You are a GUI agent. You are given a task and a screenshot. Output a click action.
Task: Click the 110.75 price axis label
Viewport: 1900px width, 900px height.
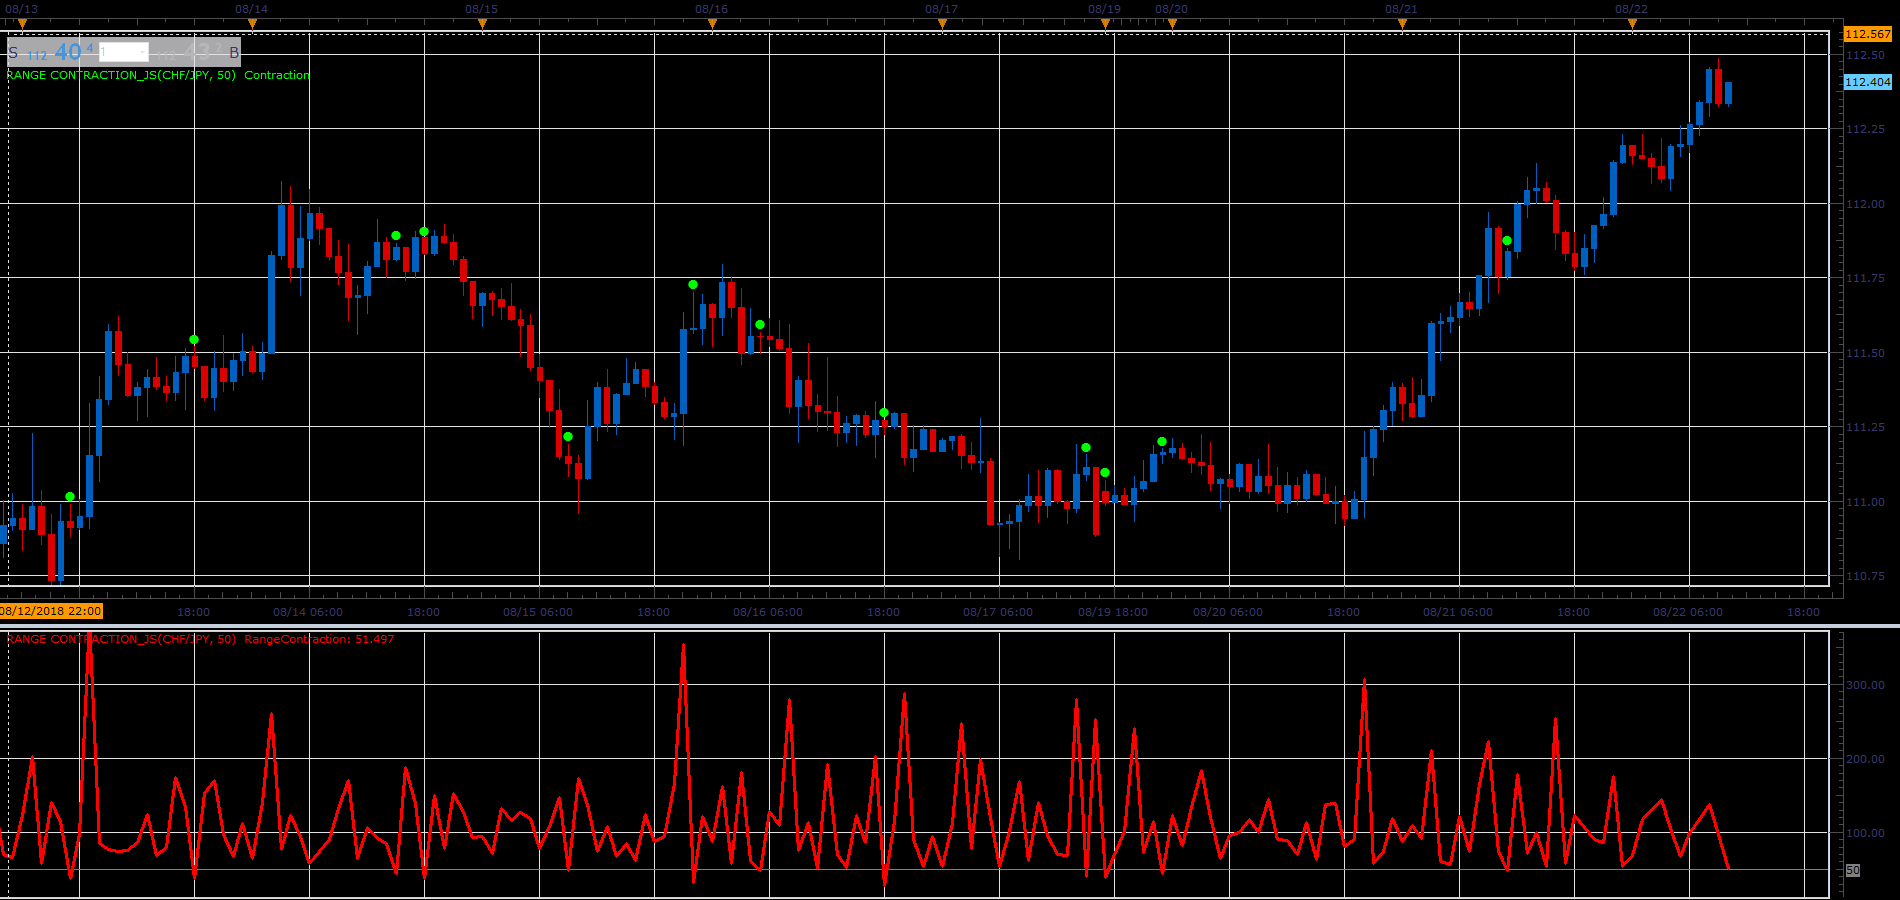pos(1865,576)
